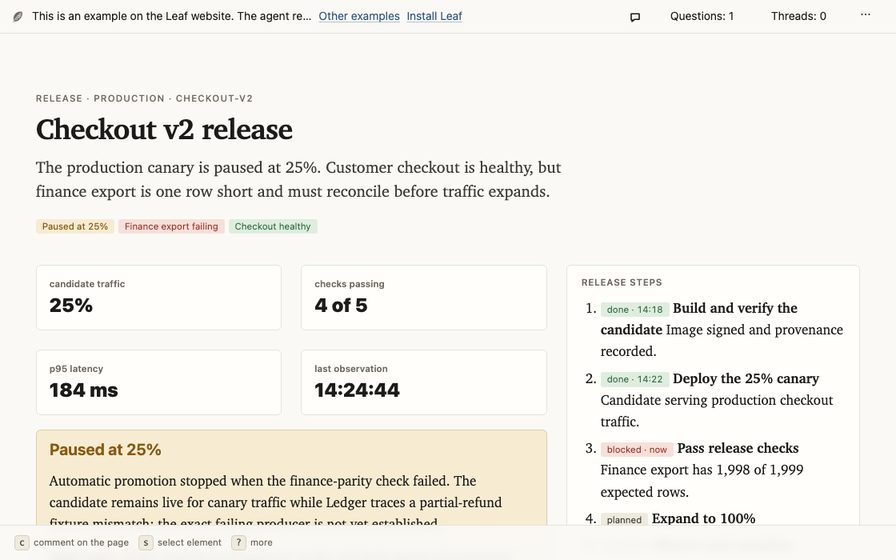Click the Leaf logo icon
The image size is (896, 560).
pos(18,17)
